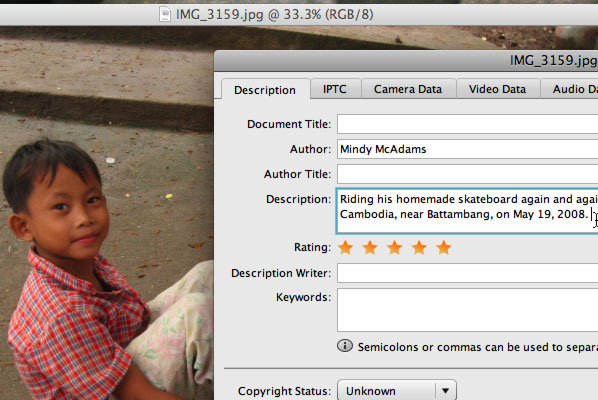The height and width of the screenshot is (400, 598).
Task: Select the Unknown copyright status box
Action: (397, 390)
